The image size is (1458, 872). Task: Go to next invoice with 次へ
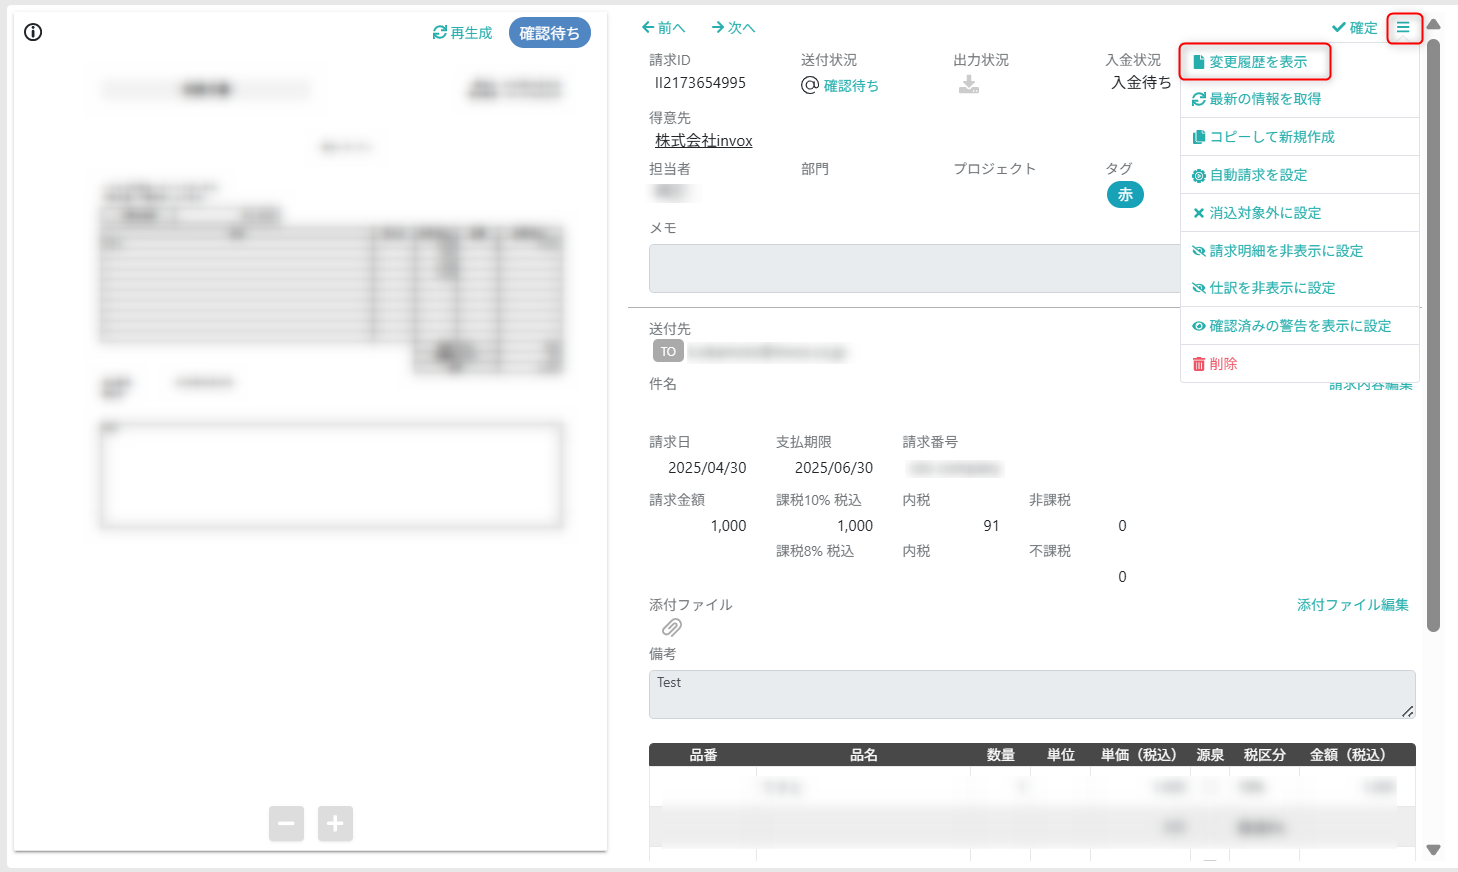click(734, 28)
